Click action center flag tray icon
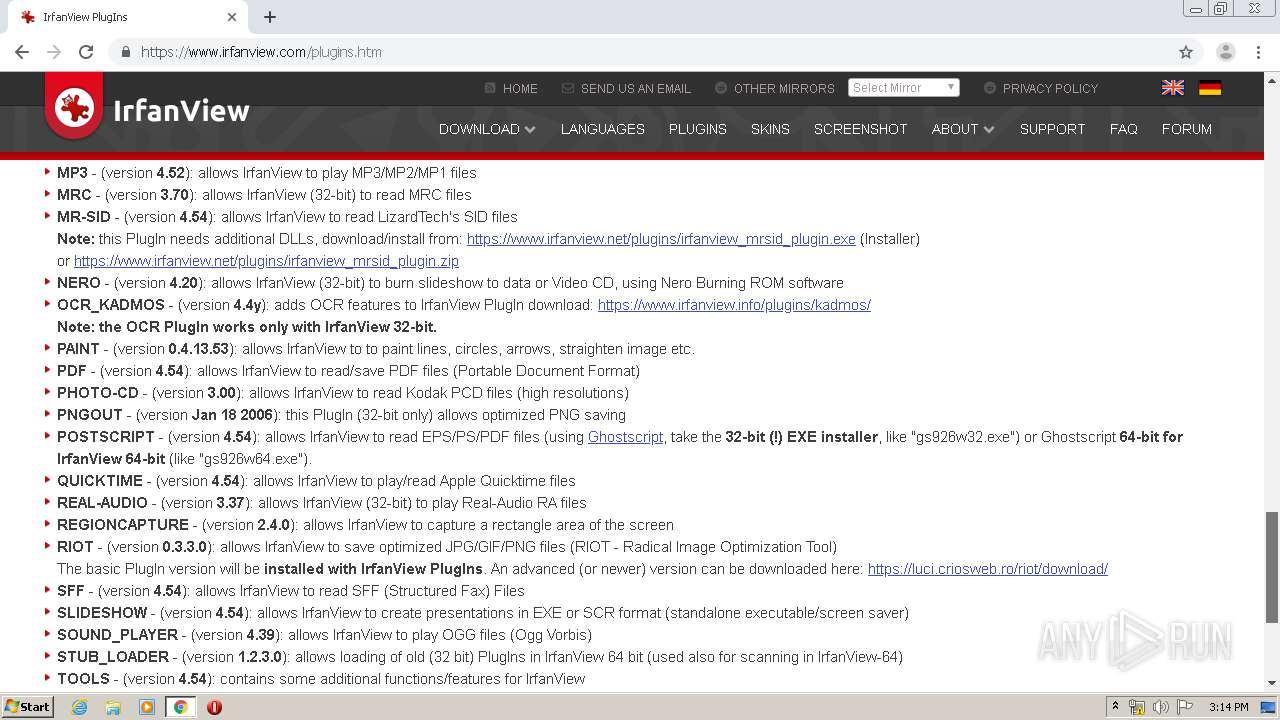Image resolution: width=1280 pixels, height=720 pixels. tap(1185, 707)
